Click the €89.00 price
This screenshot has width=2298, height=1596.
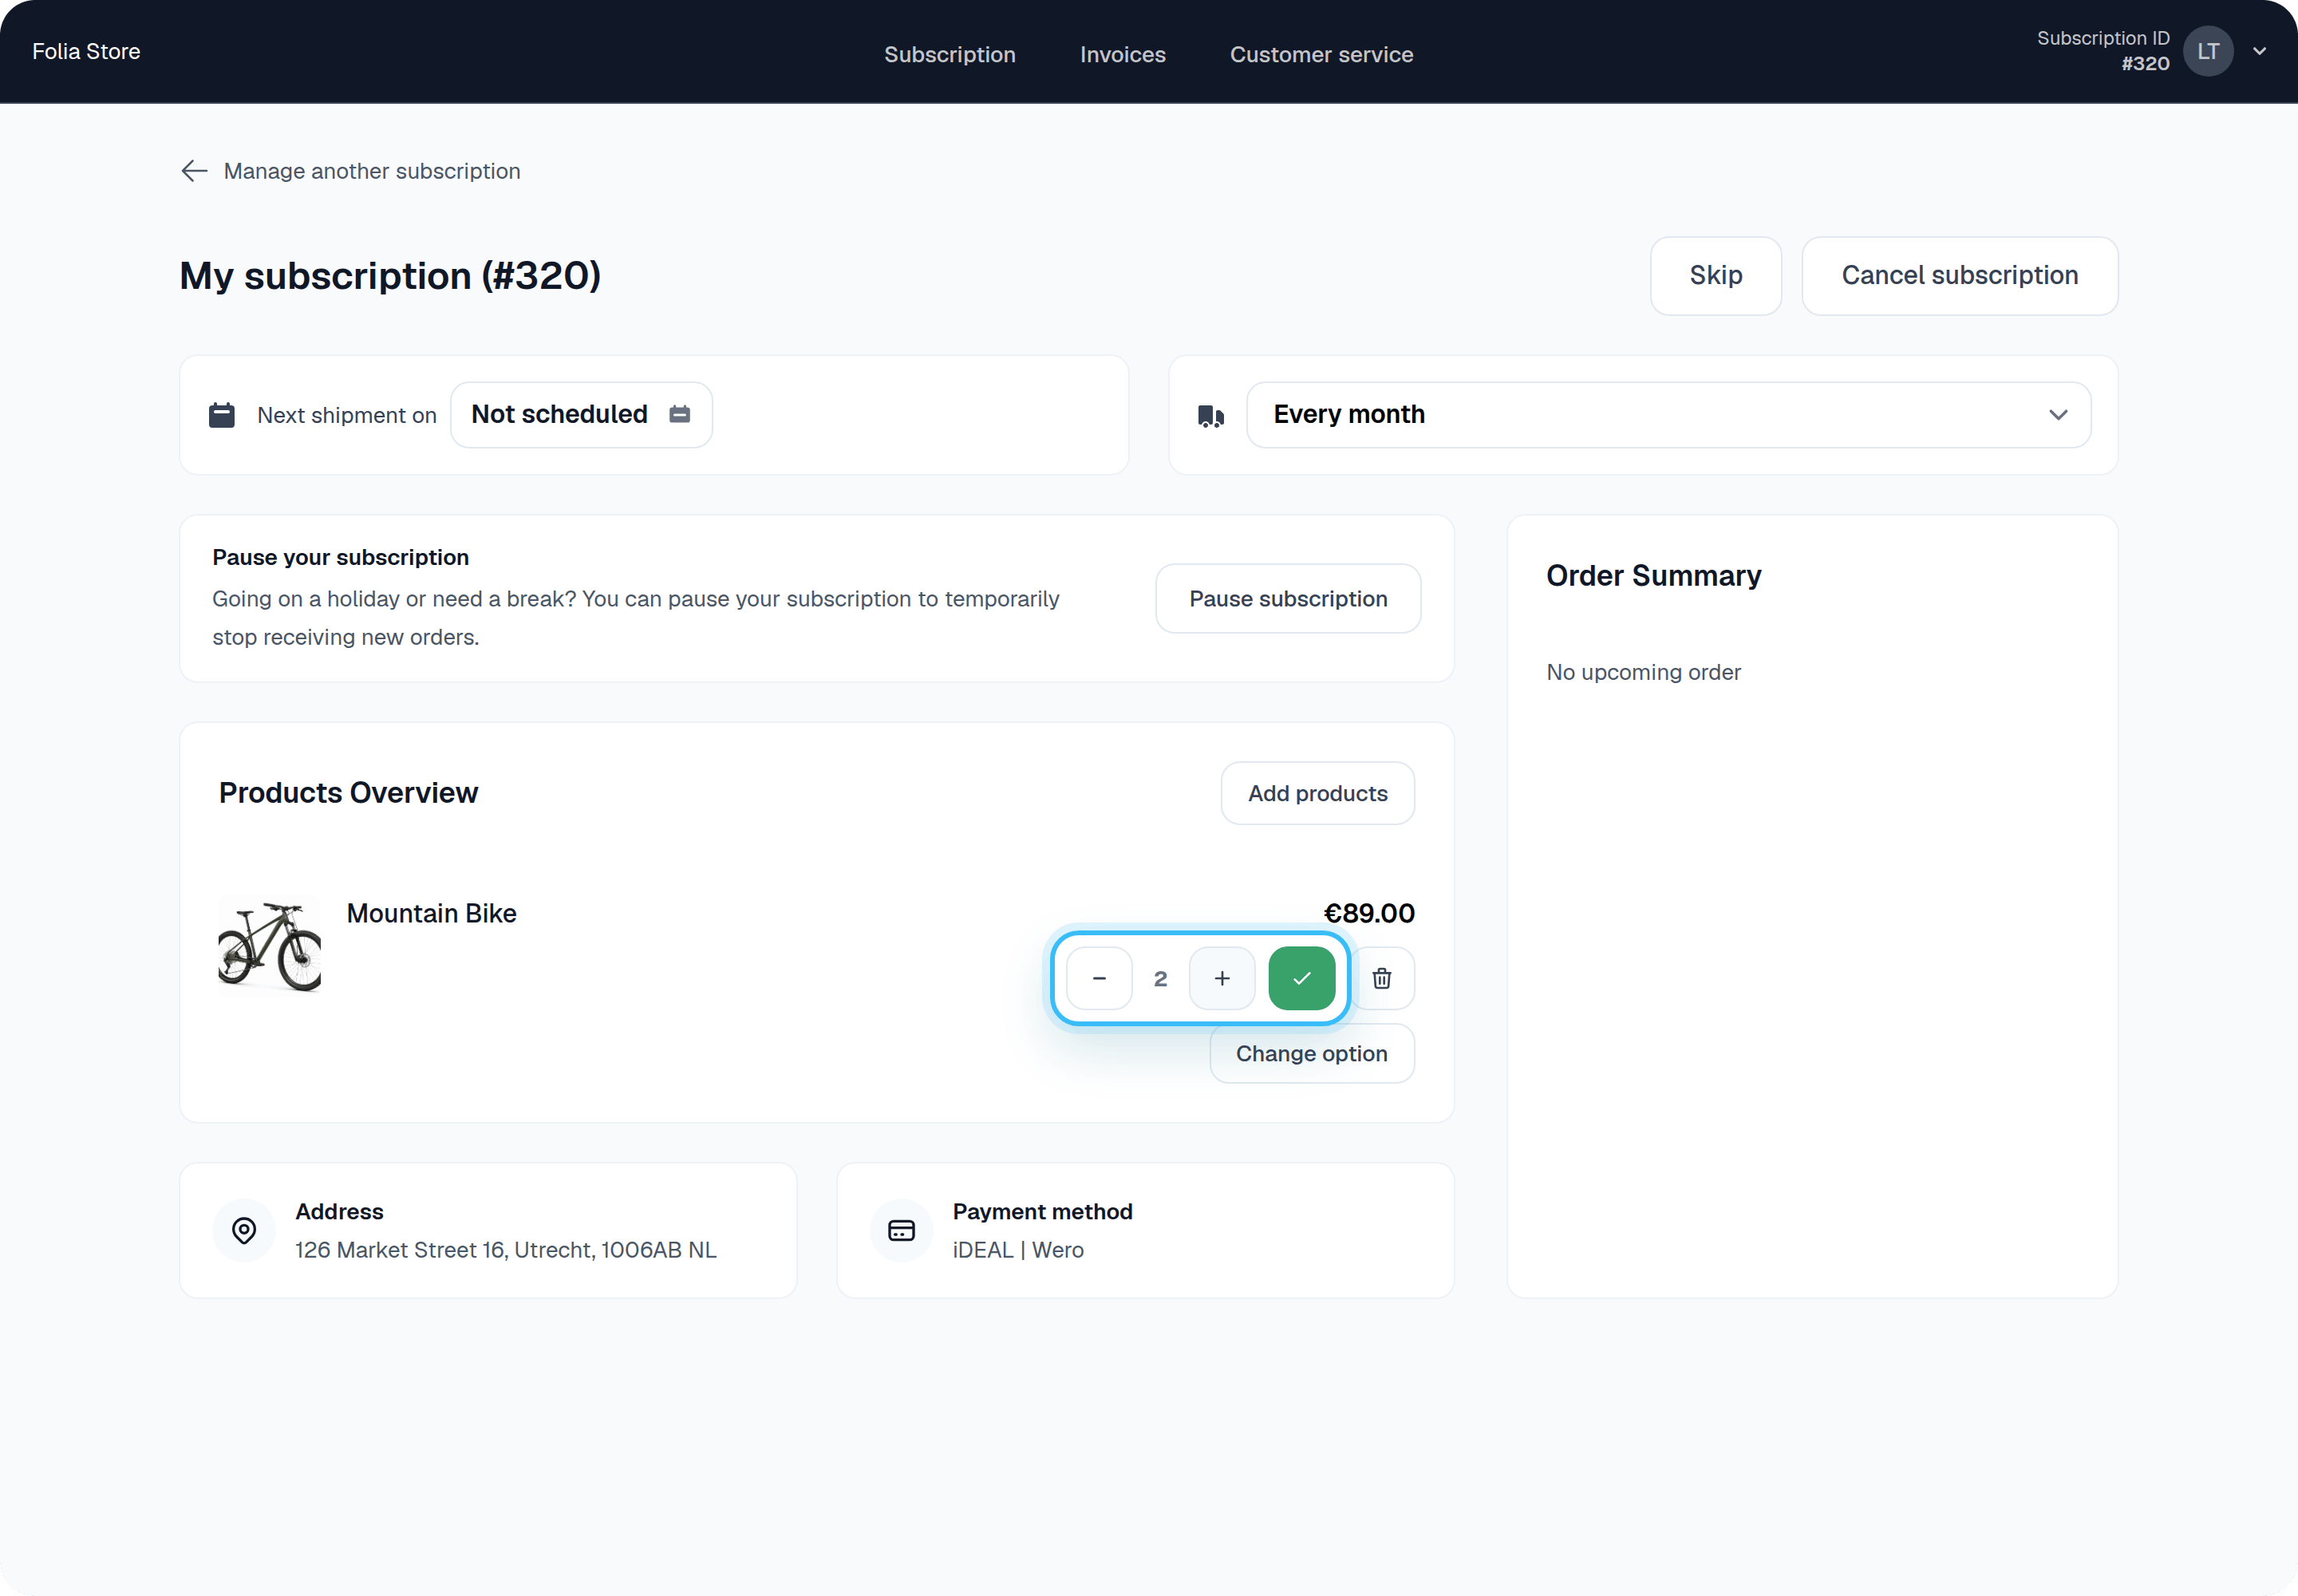click(x=1368, y=913)
